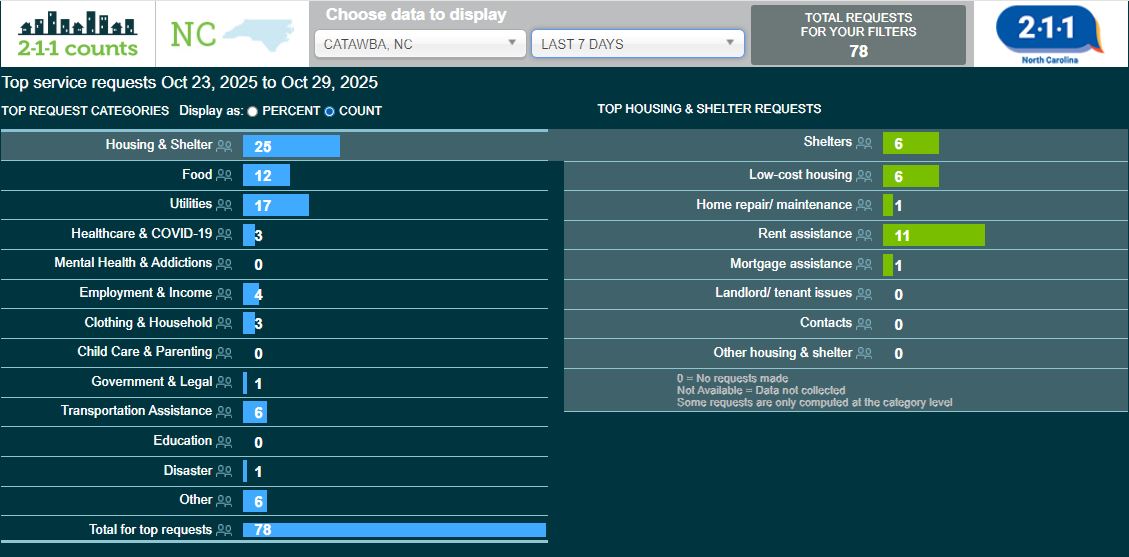Click the green Rent assistance bar
The image size is (1129, 557).
click(933, 235)
